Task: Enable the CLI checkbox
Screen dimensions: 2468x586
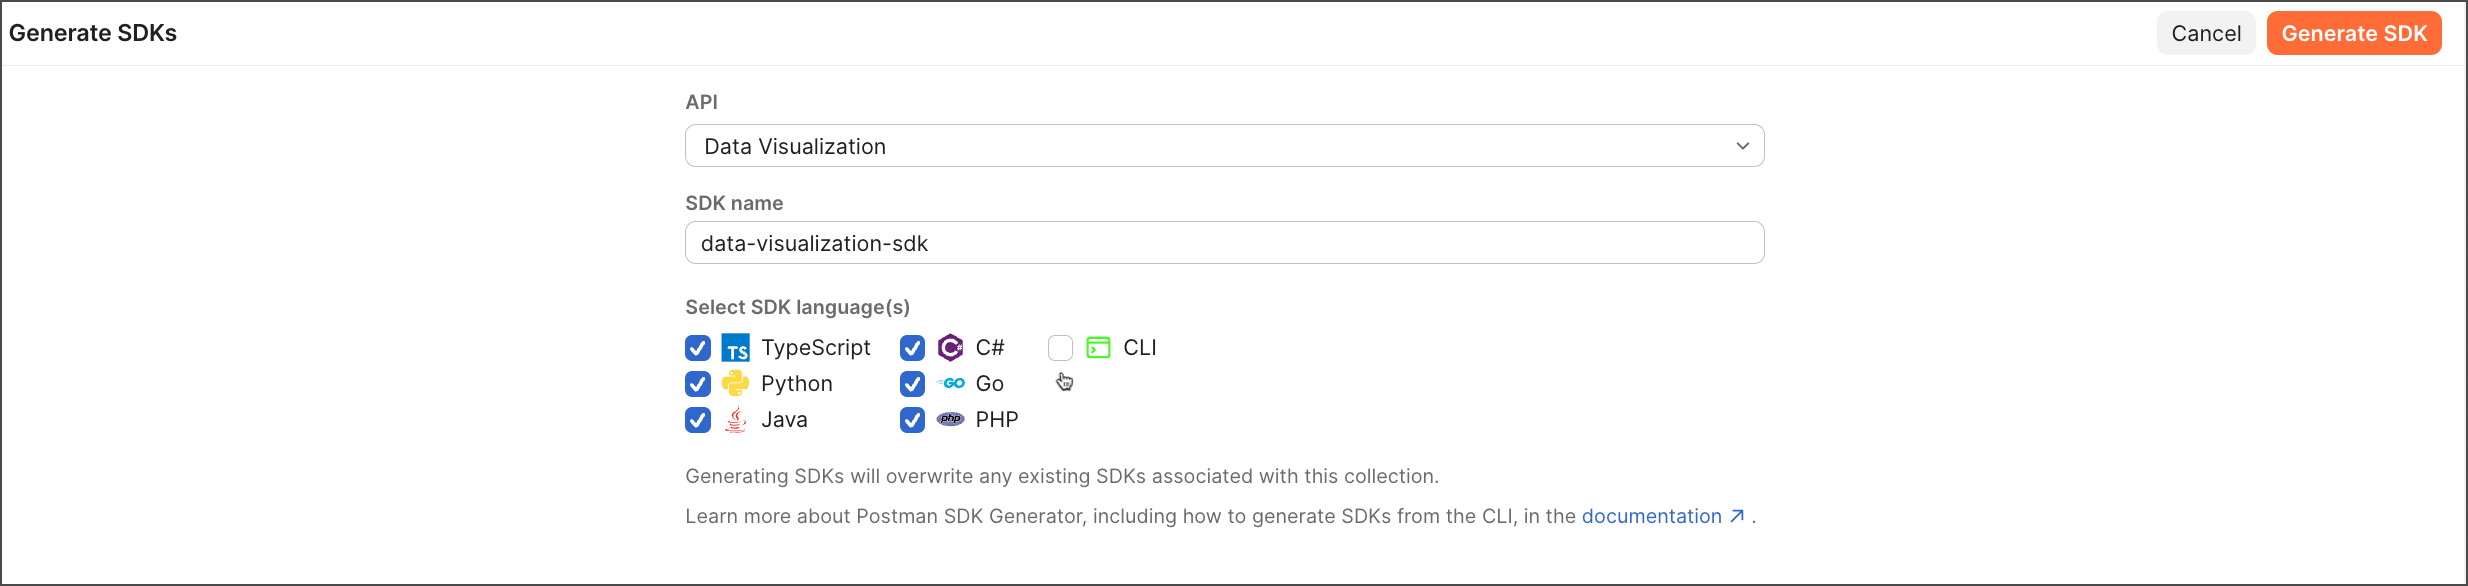Action: [x=1060, y=348]
